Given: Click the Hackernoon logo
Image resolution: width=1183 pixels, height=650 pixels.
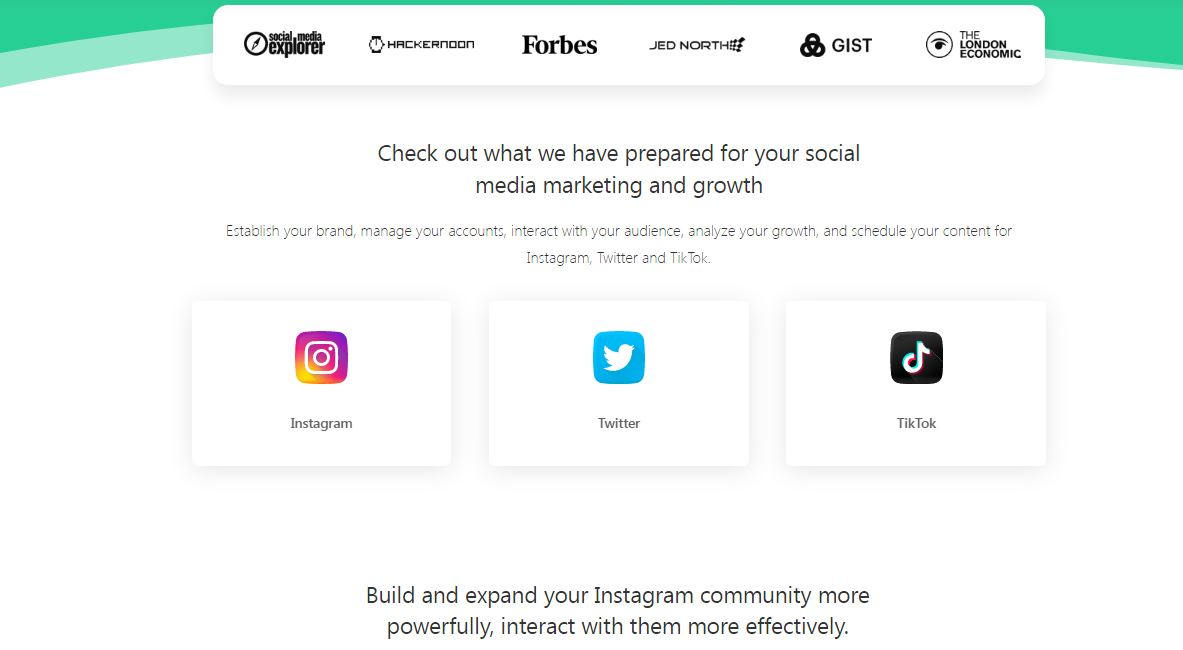Looking at the screenshot, I should (x=421, y=44).
